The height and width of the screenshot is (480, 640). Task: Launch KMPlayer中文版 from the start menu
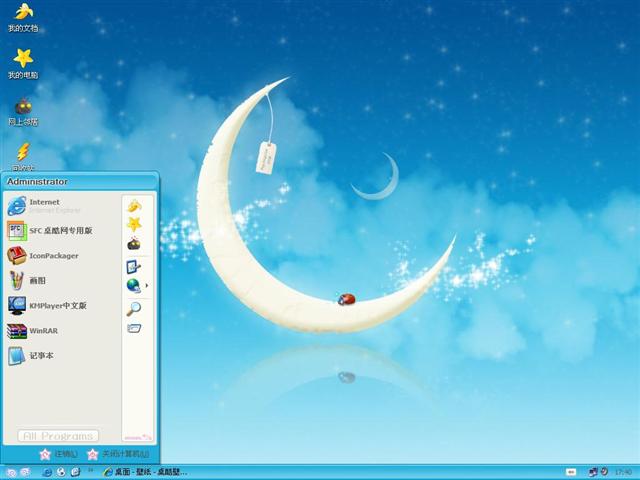(x=61, y=306)
